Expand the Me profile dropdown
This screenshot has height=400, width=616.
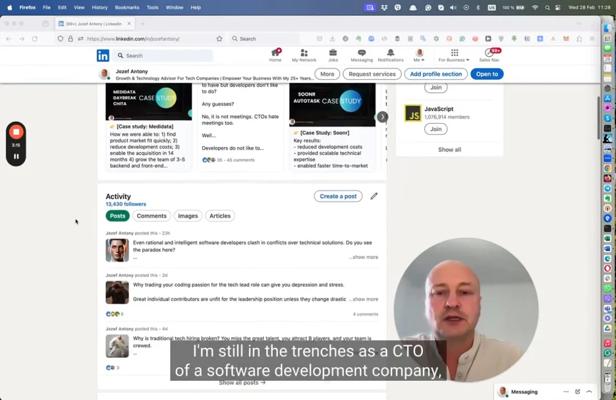point(420,56)
